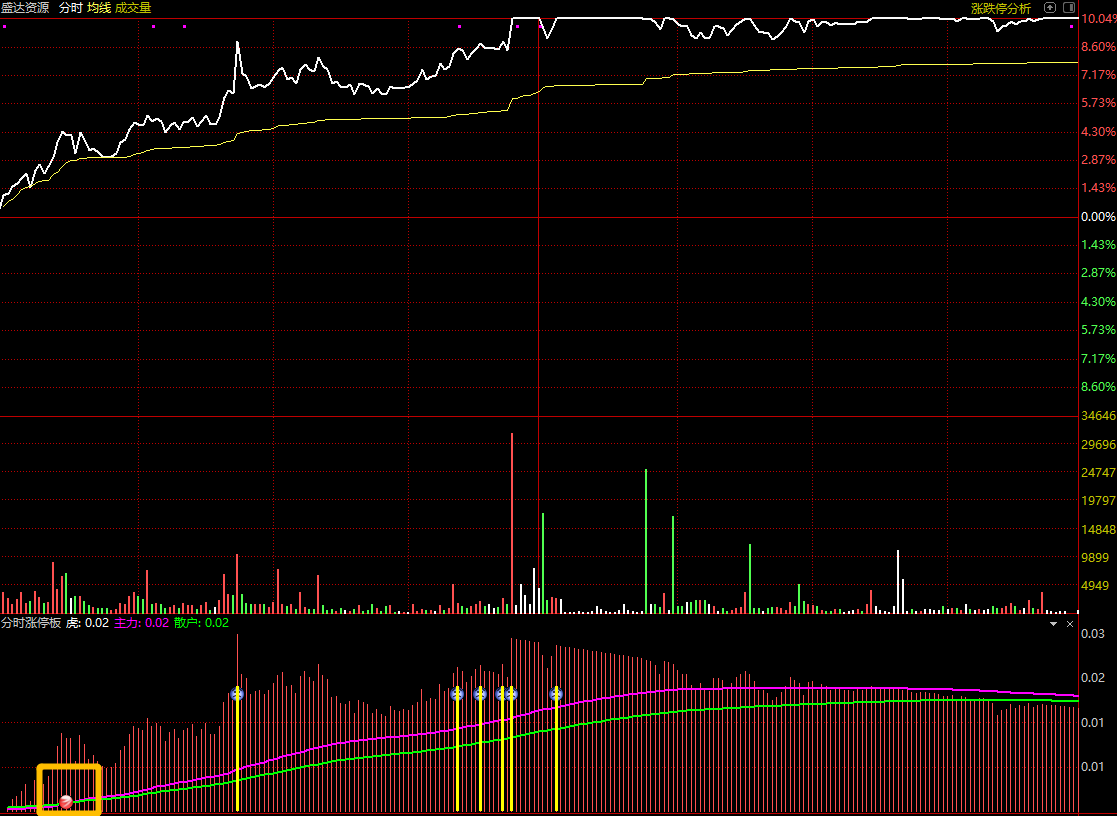Toggle the side panel layout icon
Viewport: 1117px width, 816px height.
(1069, 8)
